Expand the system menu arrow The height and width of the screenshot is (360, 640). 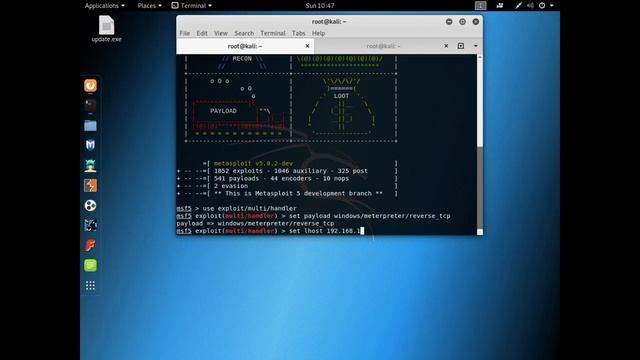point(552,5)
